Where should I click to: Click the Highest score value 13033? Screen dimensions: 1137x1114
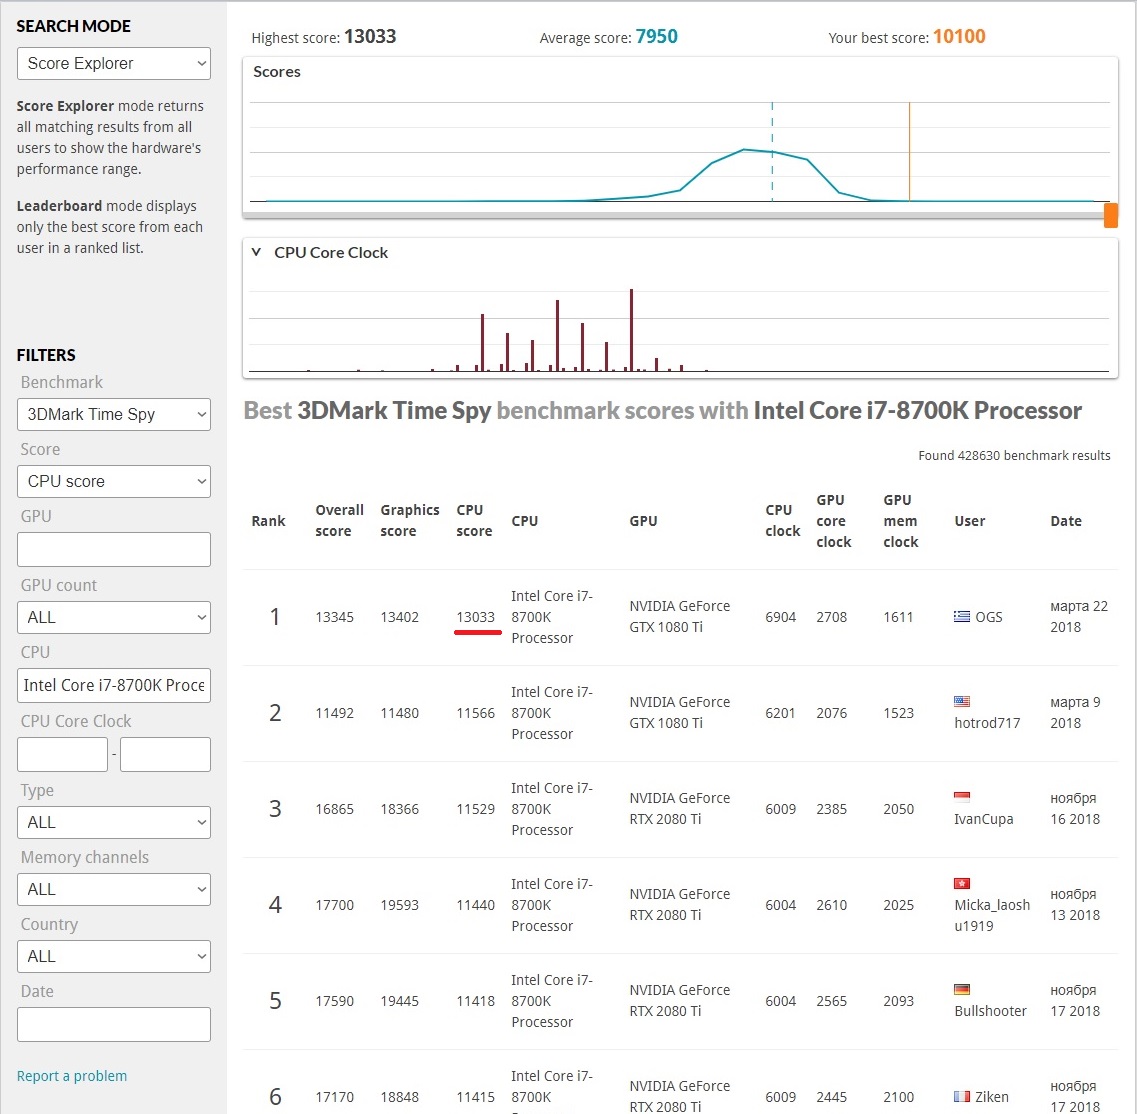coord(370,36)
